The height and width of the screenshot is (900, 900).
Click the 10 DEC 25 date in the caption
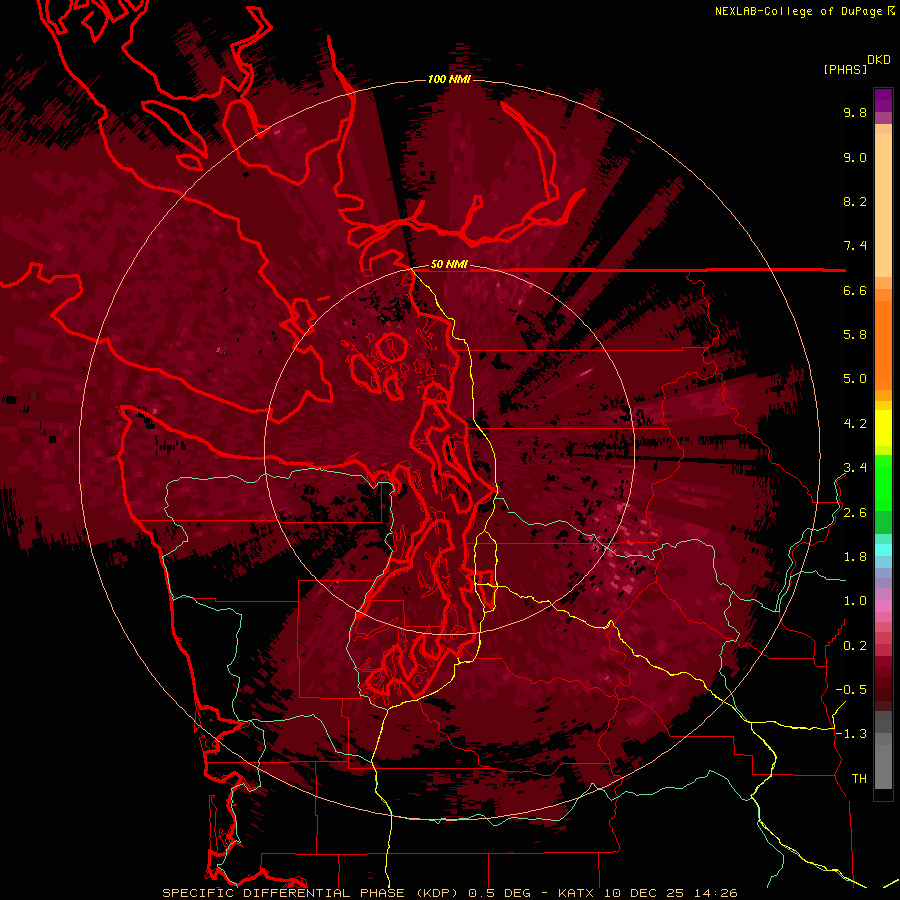(x=645, y=893)
